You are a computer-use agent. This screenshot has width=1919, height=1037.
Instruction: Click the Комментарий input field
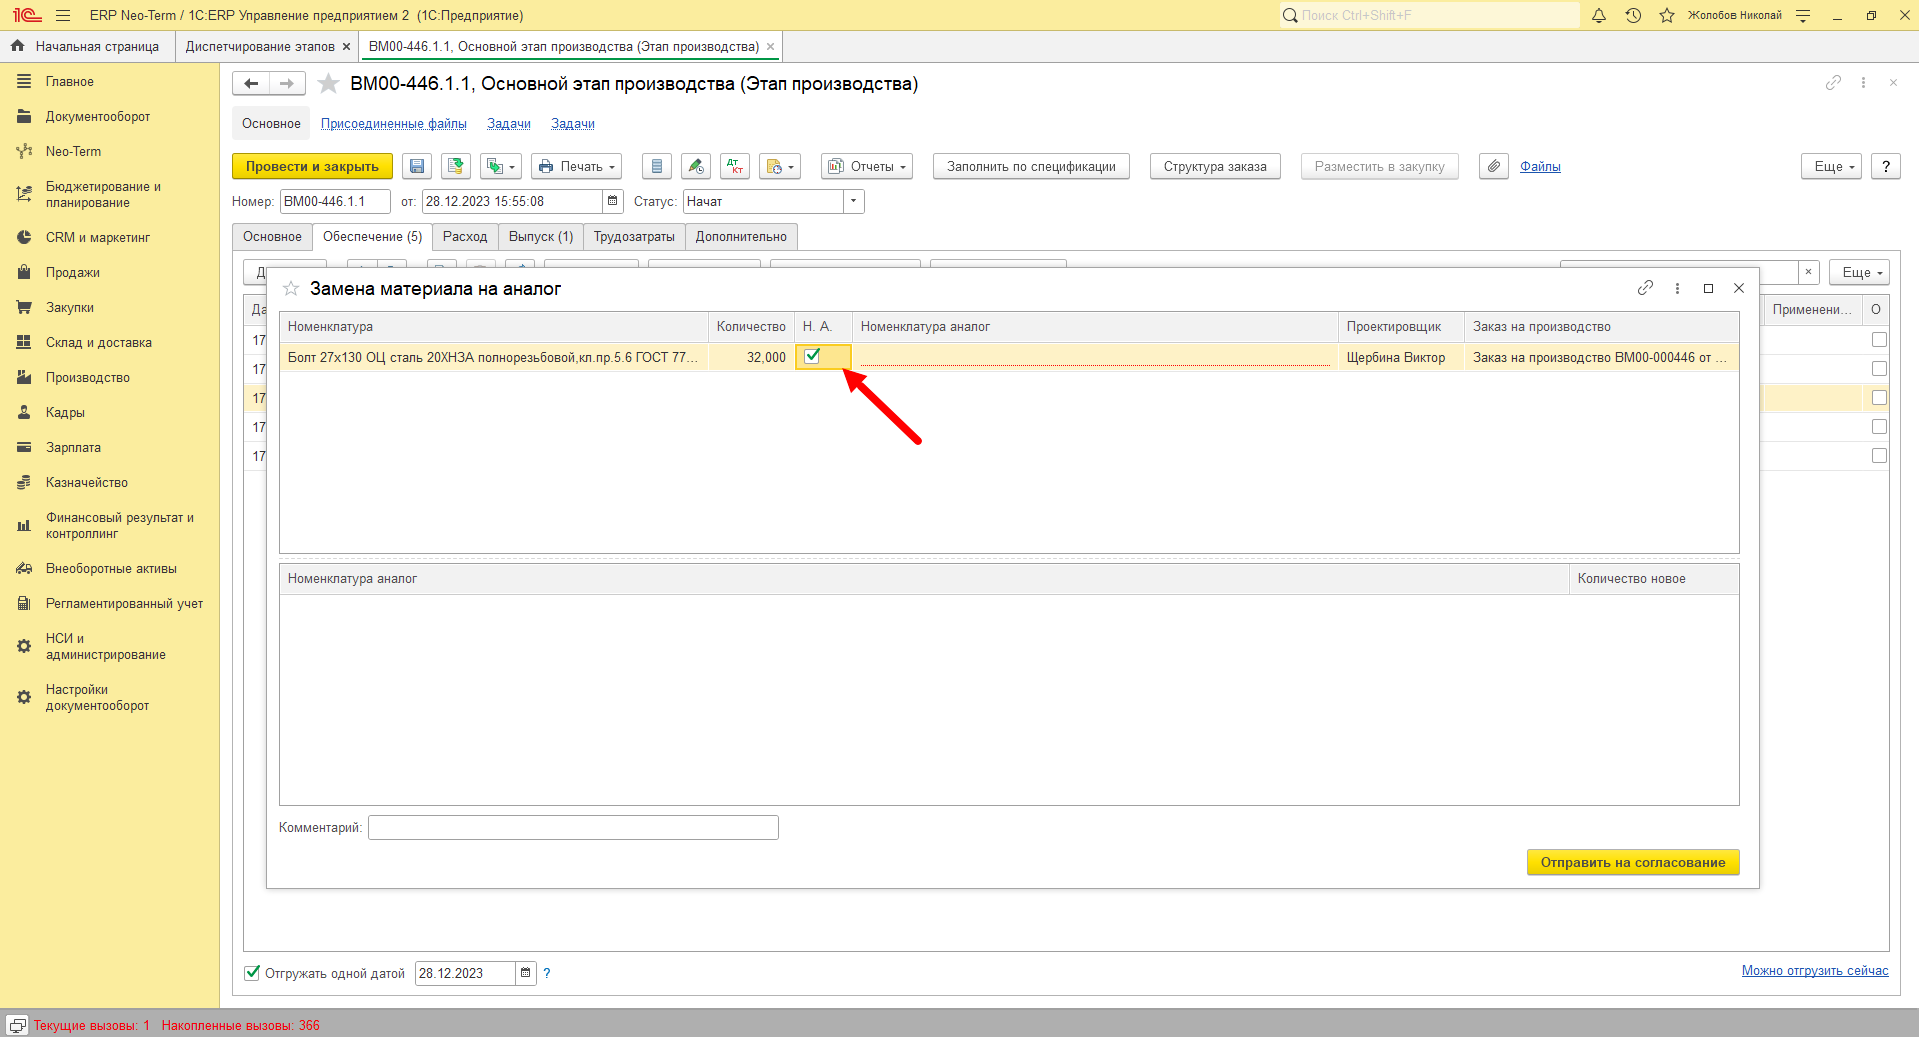pyautogui.click(x=573, y=827)
